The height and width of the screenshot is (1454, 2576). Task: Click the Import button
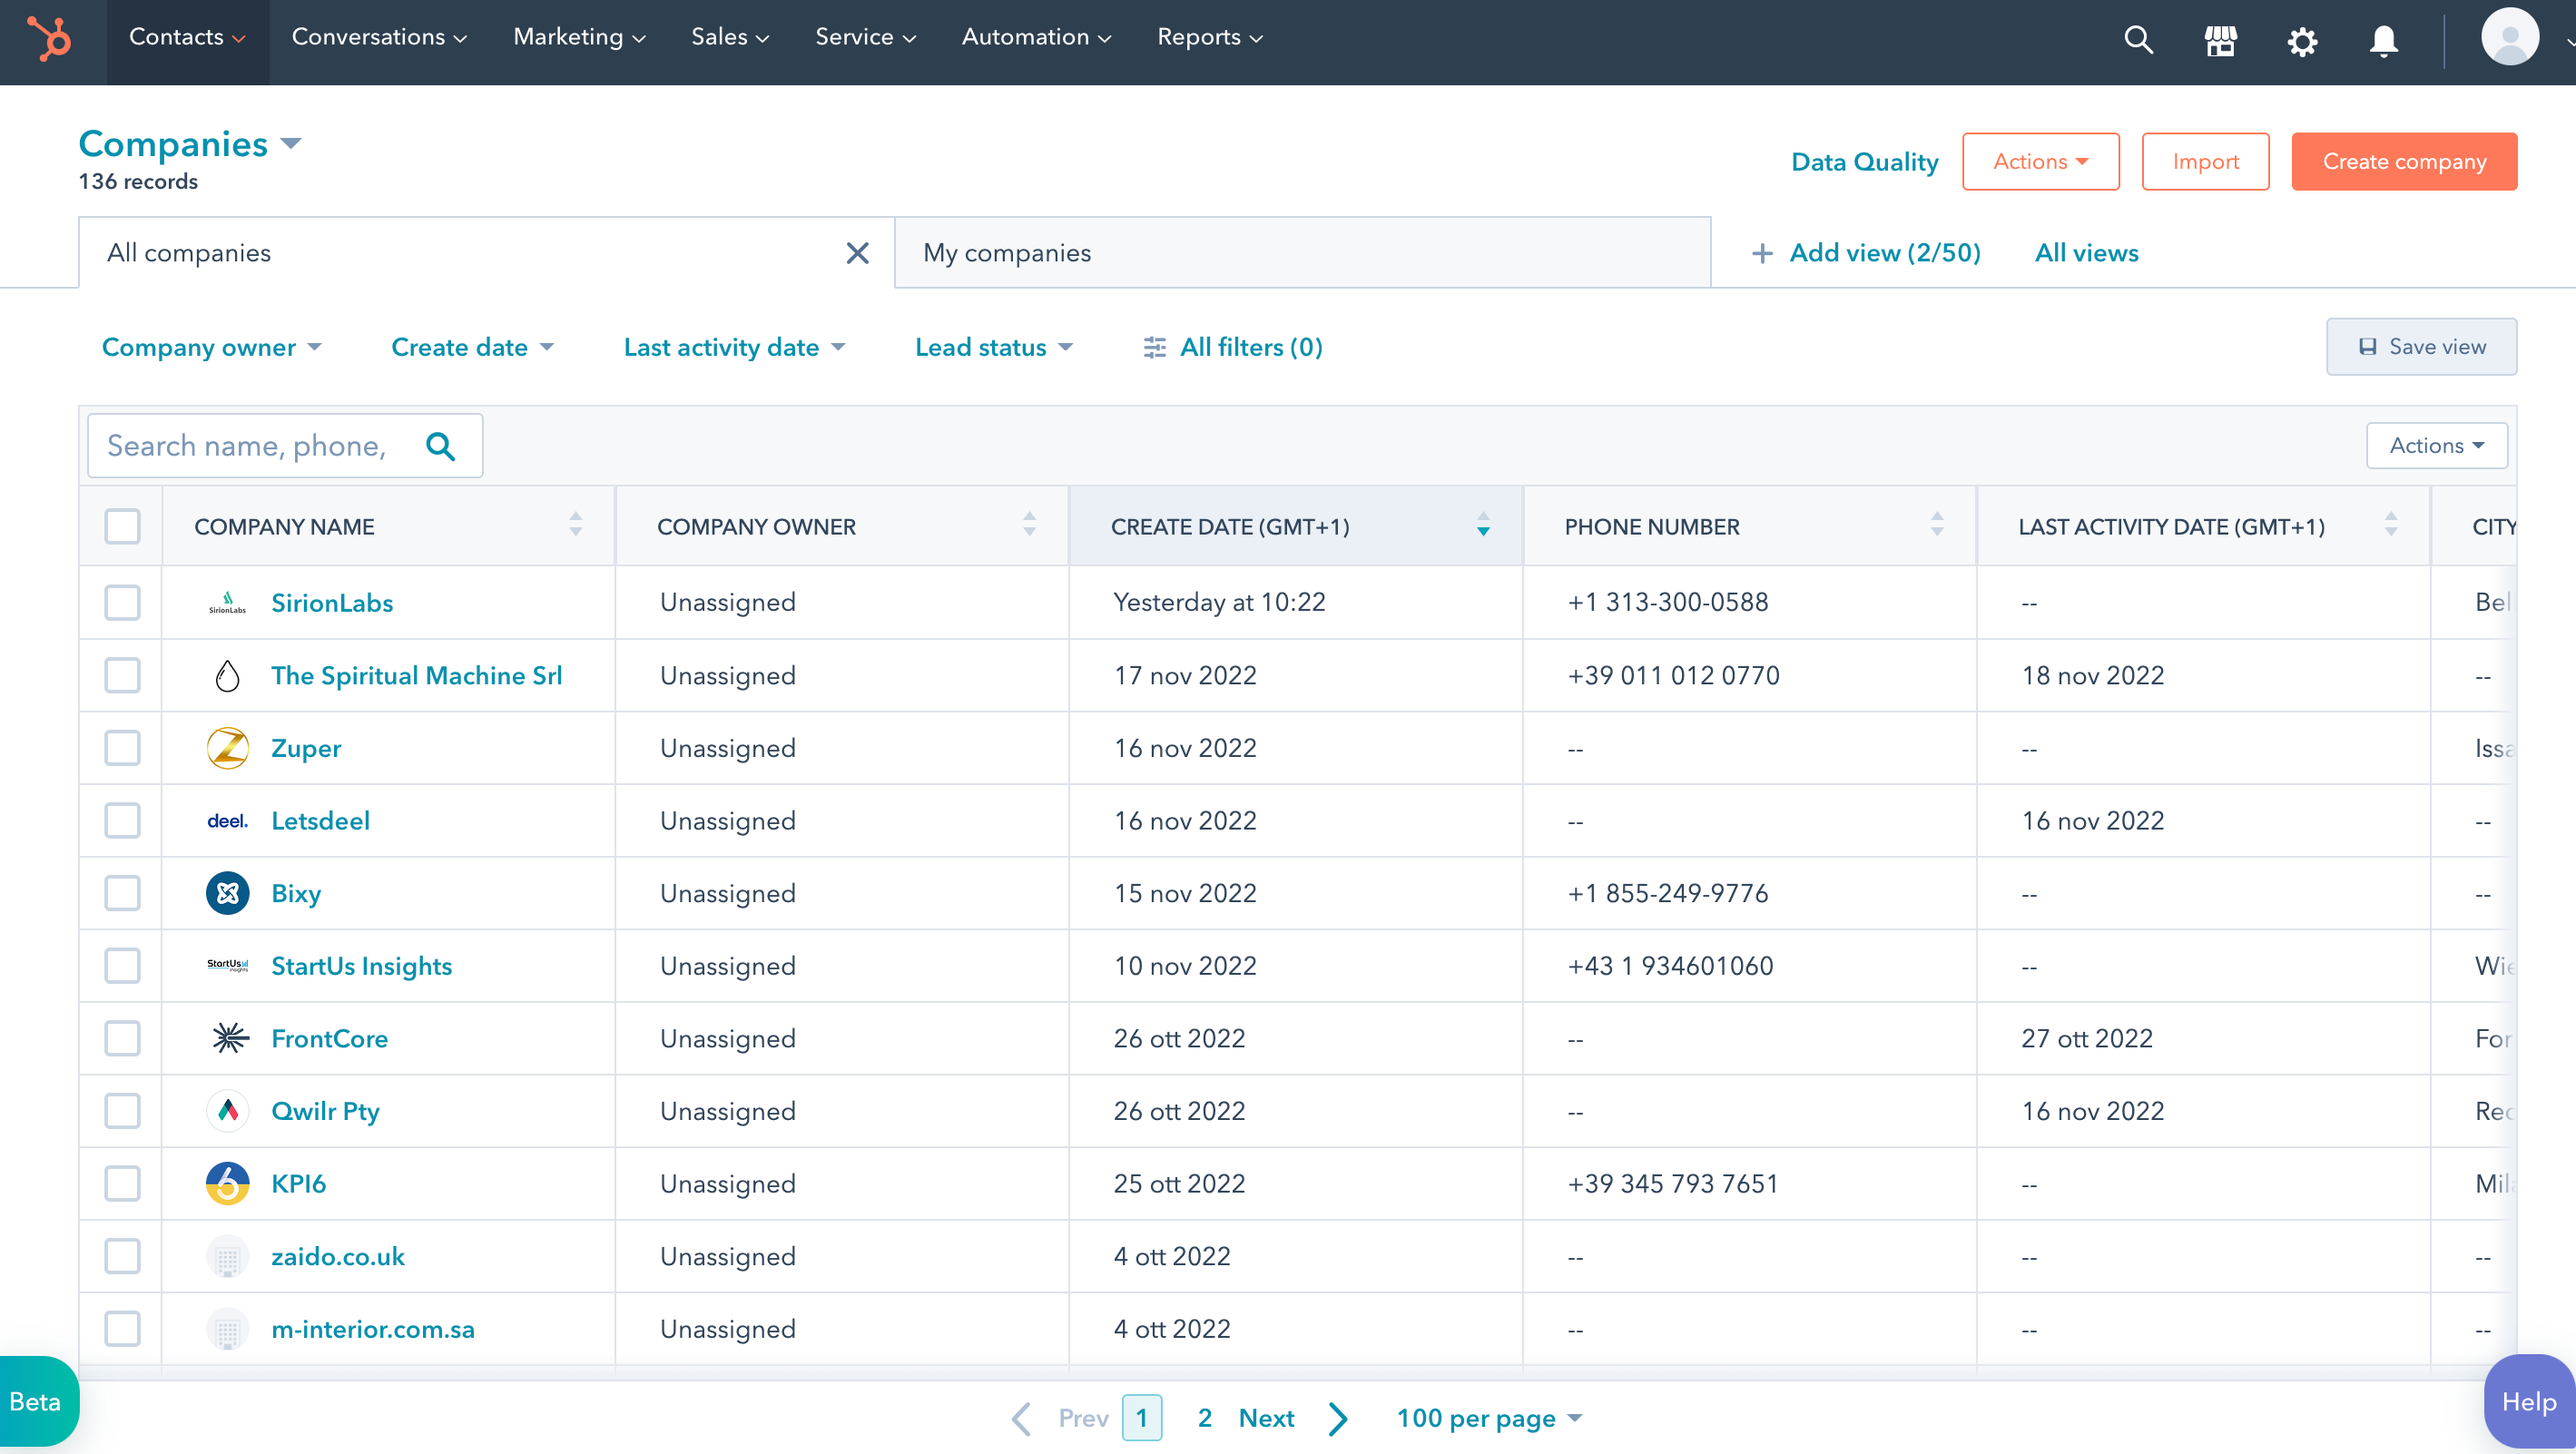2205,162
